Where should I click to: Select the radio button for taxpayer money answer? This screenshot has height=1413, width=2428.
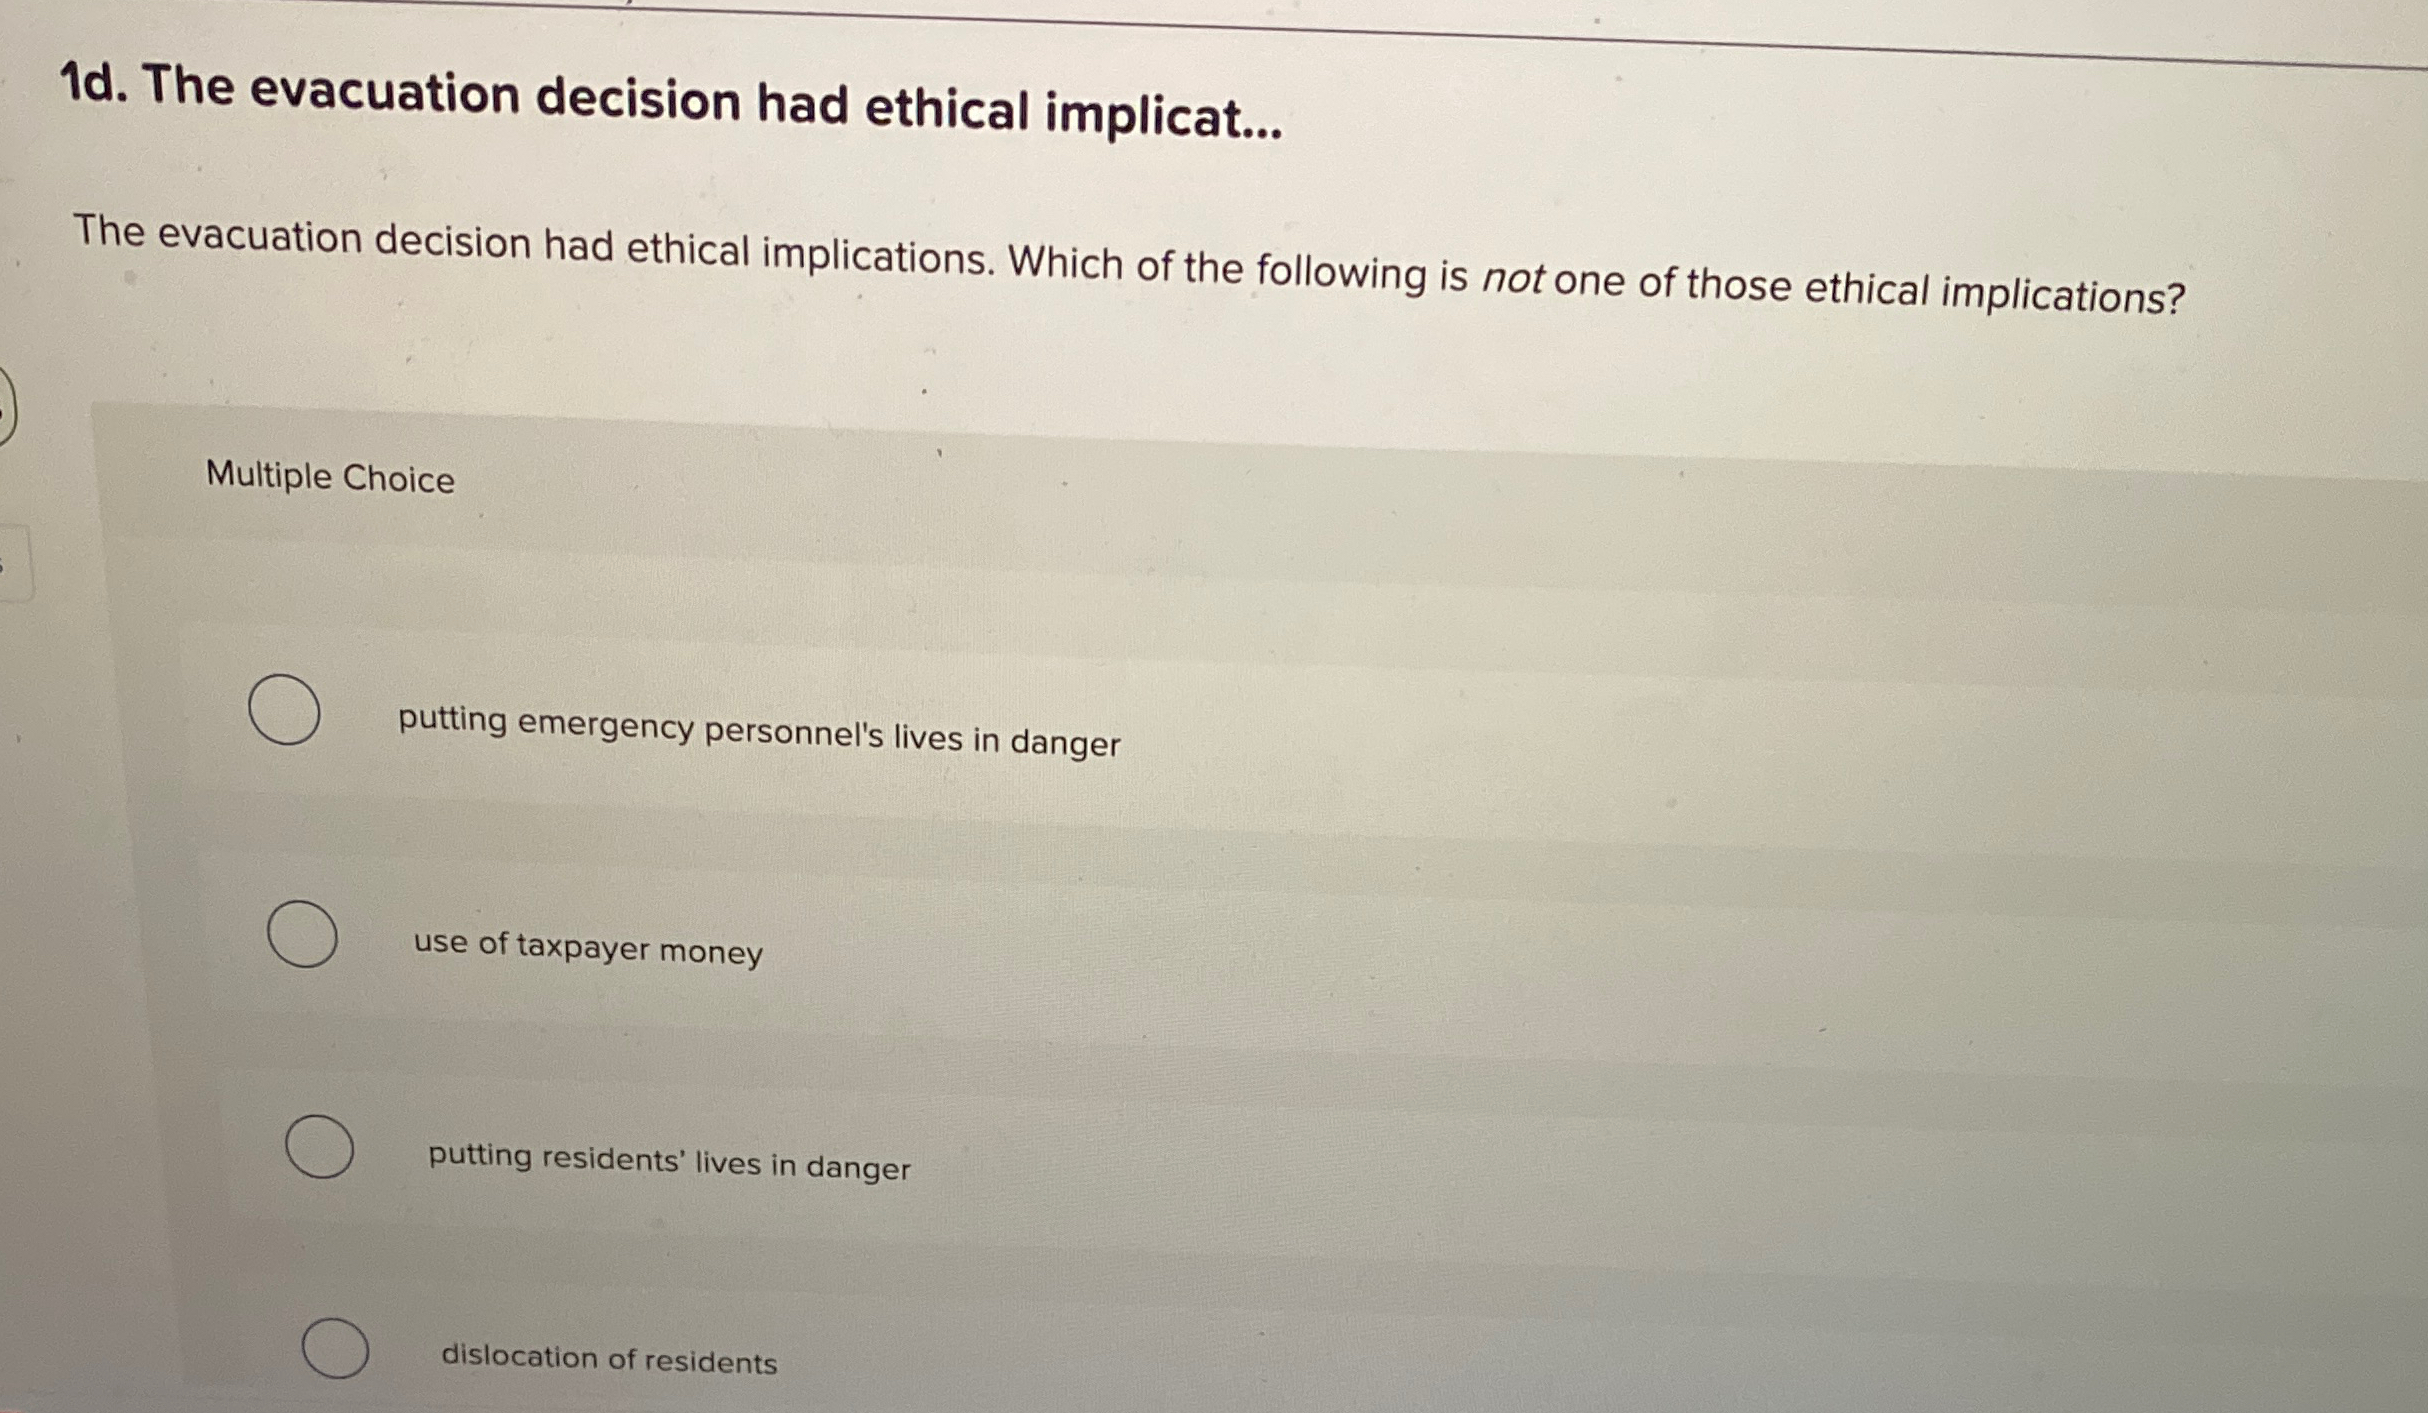coord(302,933)
